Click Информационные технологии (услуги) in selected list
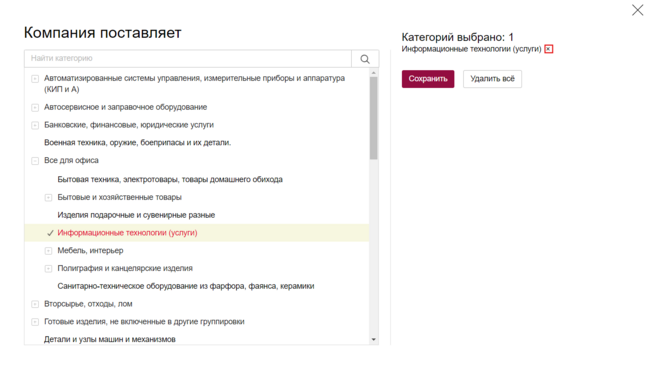The width and height of the screenshot is (650, 370). [471, 49]
